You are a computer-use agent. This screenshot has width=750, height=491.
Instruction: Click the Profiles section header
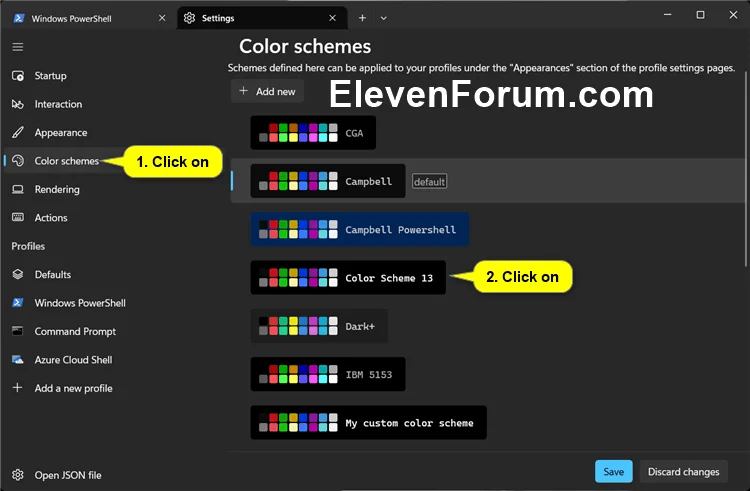(x=28, y=246)
